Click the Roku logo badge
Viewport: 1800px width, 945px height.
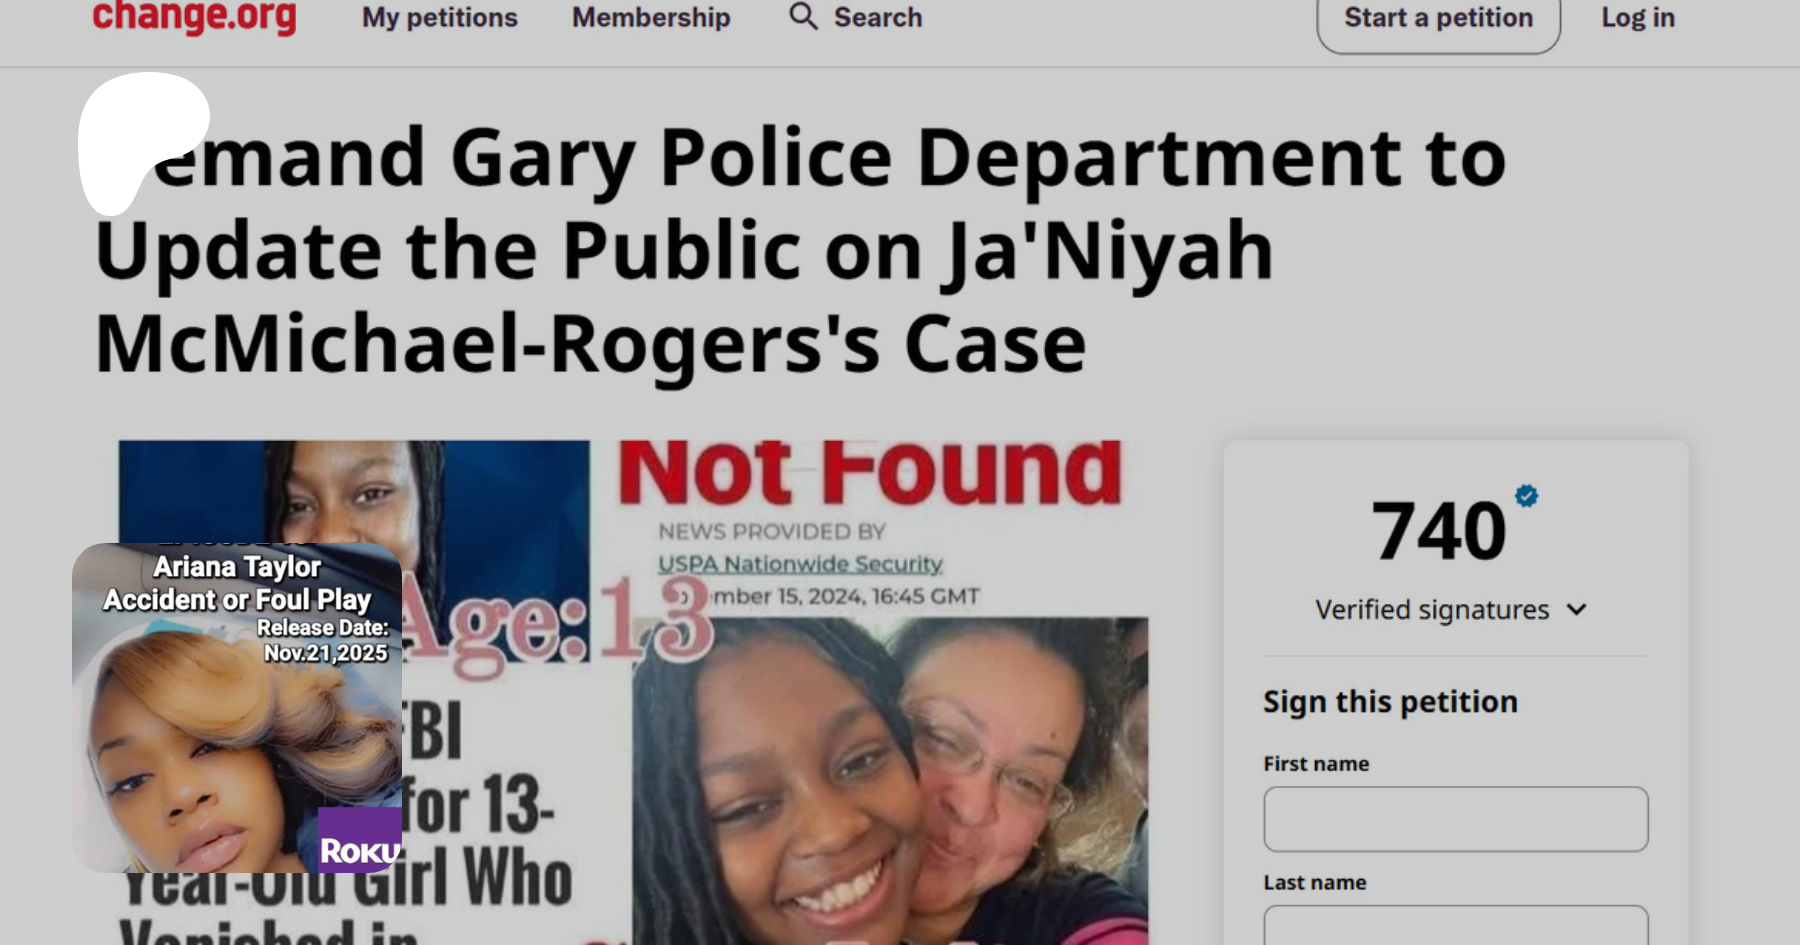pyautogui.click(x=360, y=840)
